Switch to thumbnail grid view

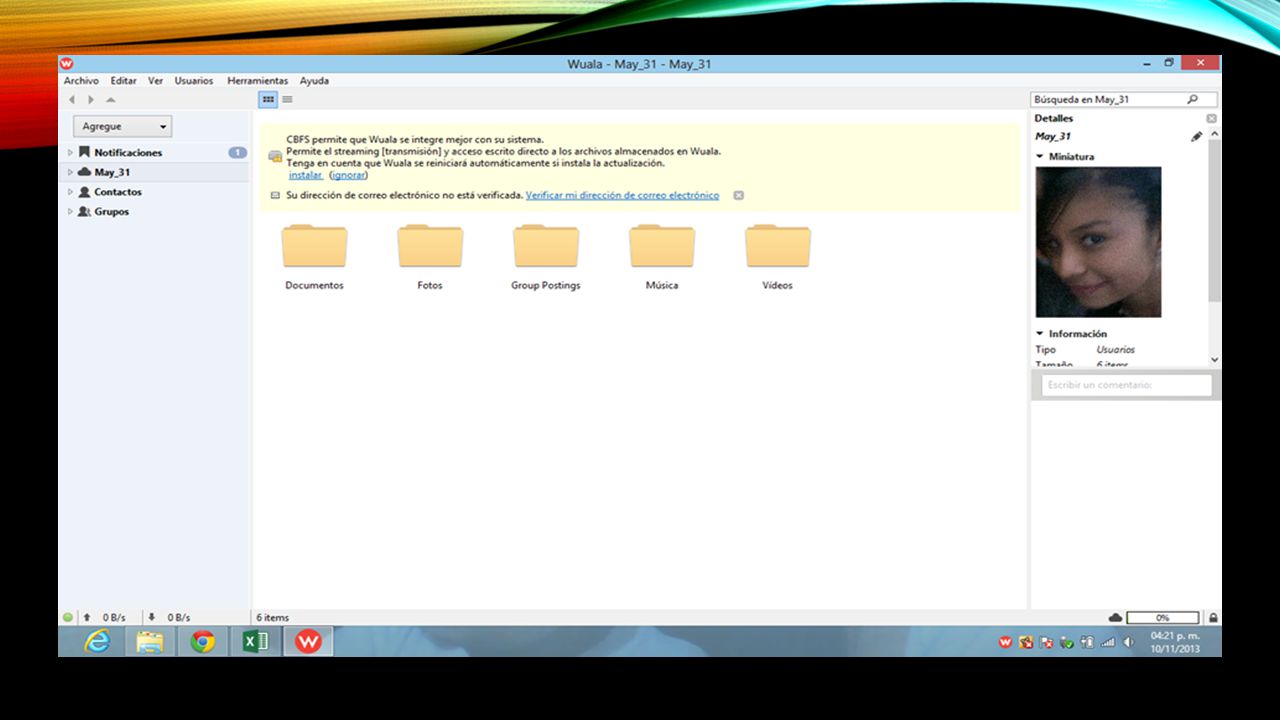(268, 99)
